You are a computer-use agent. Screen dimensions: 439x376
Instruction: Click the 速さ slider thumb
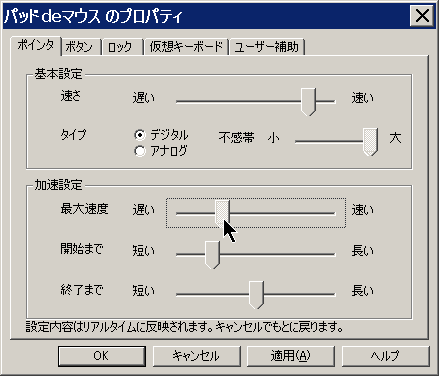point(308,102)
